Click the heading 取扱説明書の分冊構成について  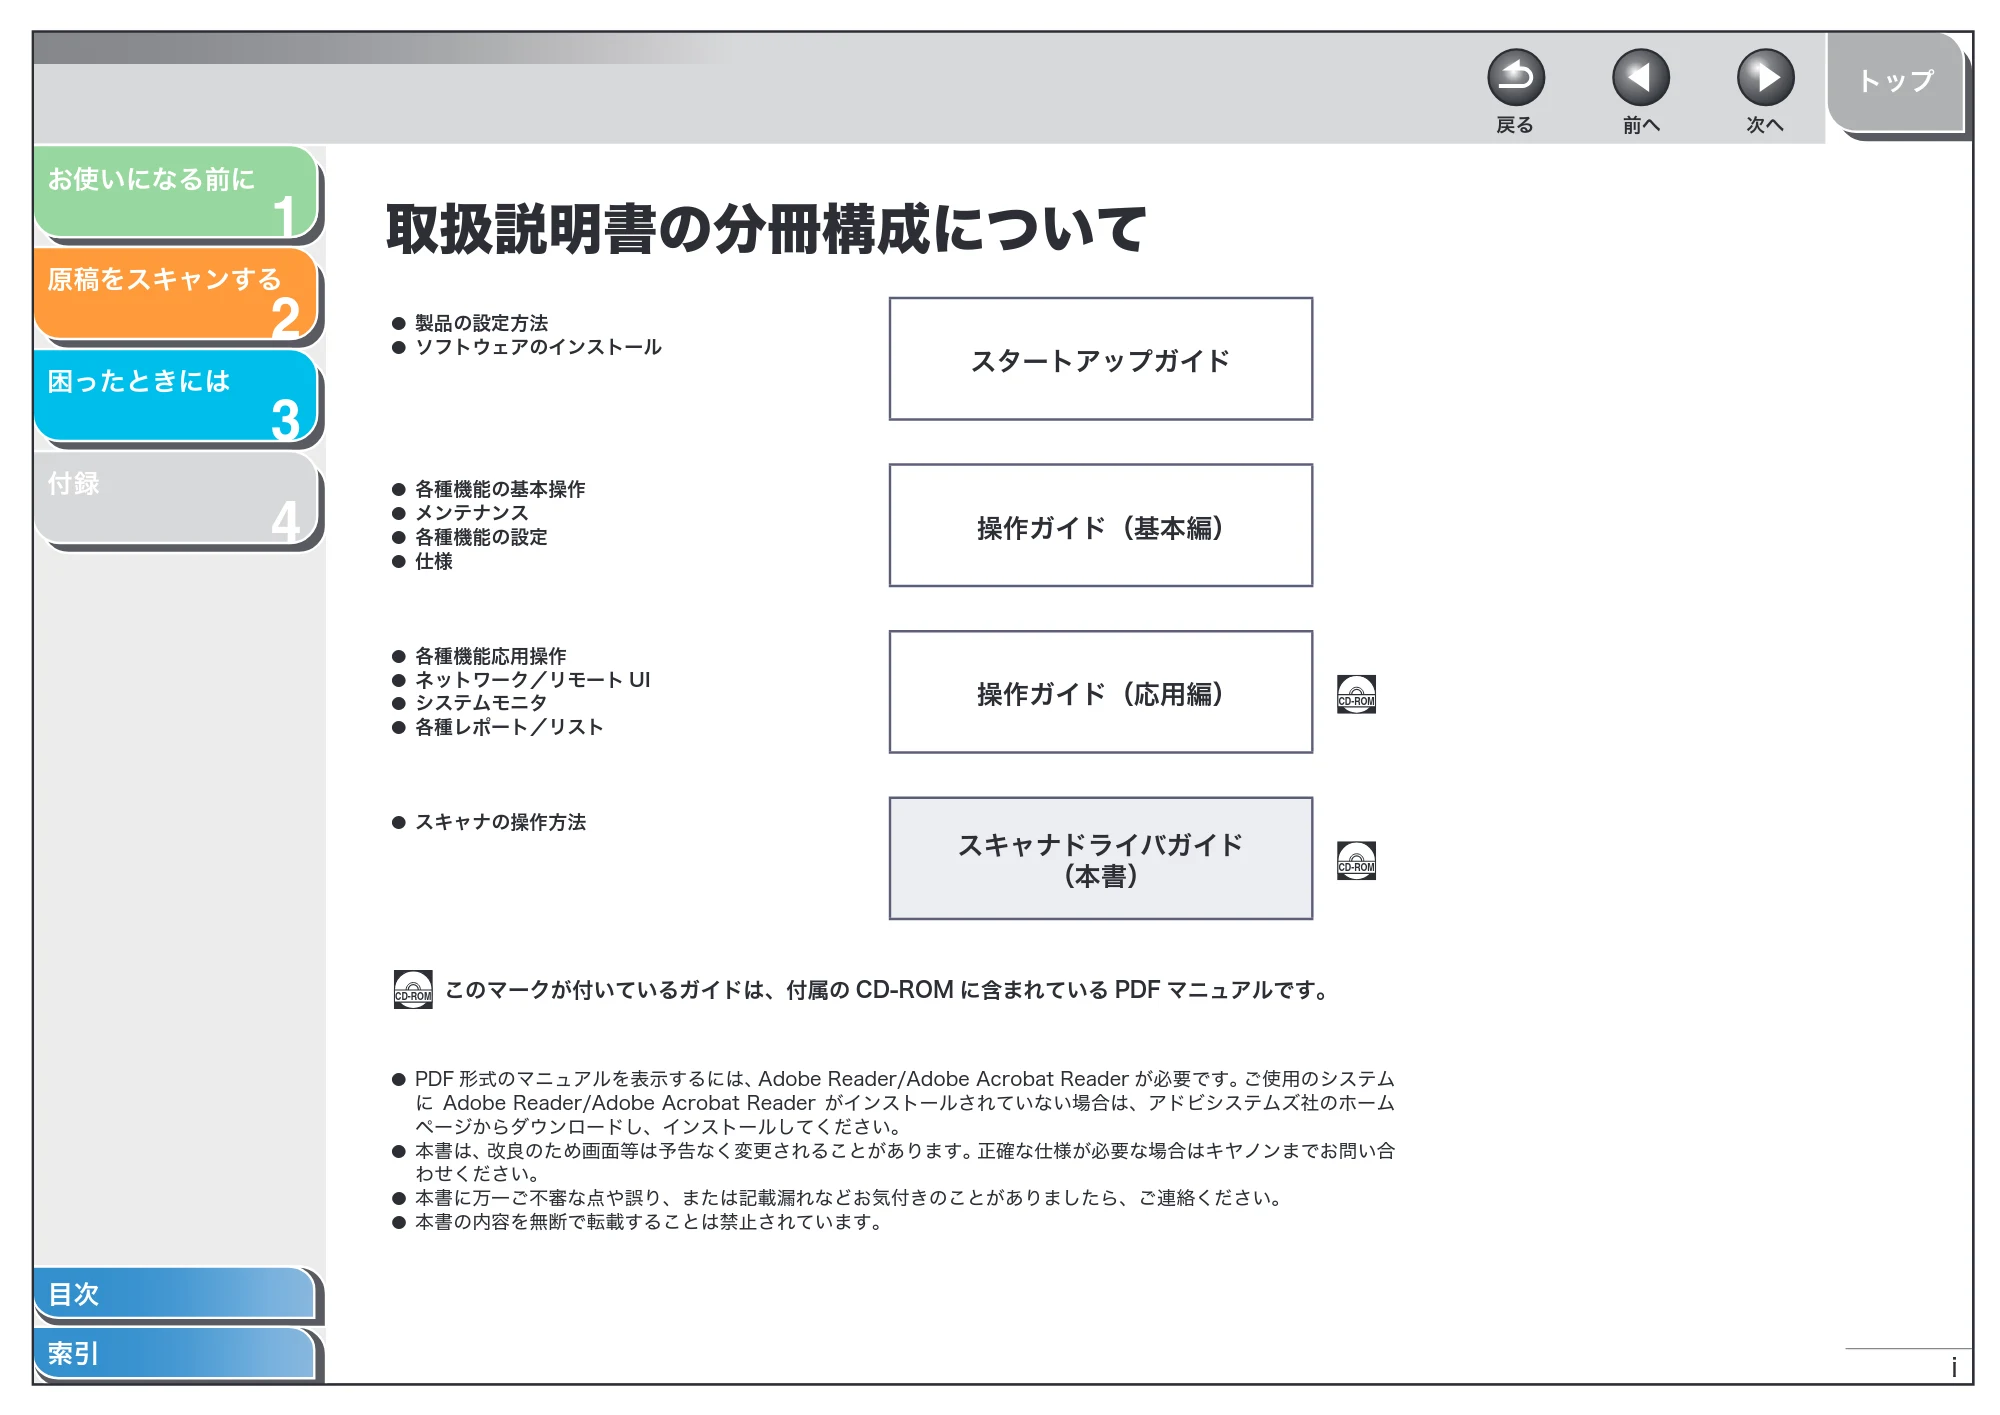[766, 229]
